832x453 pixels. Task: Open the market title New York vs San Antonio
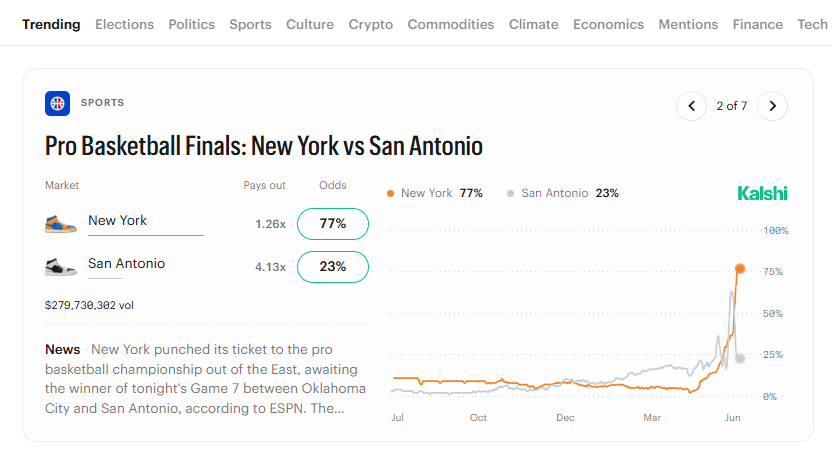pyautogui.click(x=264, y=146)
